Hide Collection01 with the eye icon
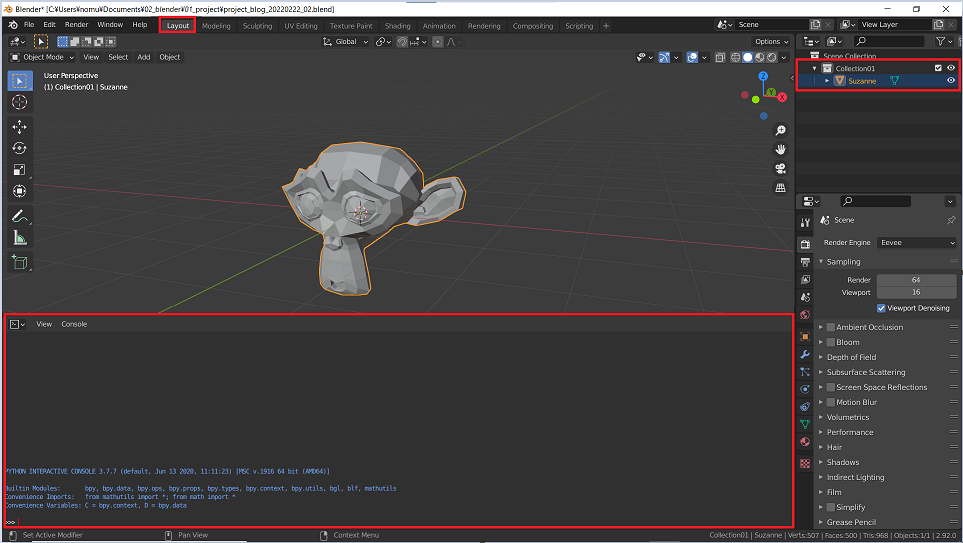 pos(951,68)
